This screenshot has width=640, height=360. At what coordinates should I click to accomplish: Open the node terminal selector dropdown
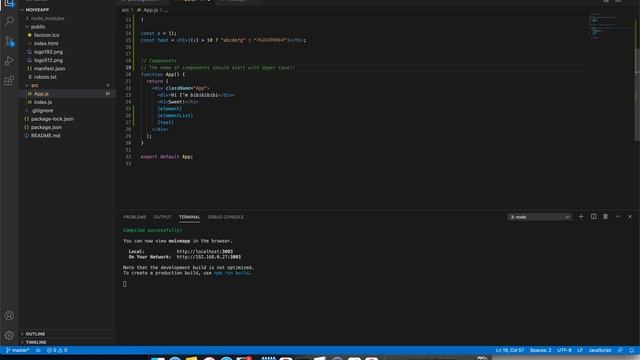(x=539, y=217)
